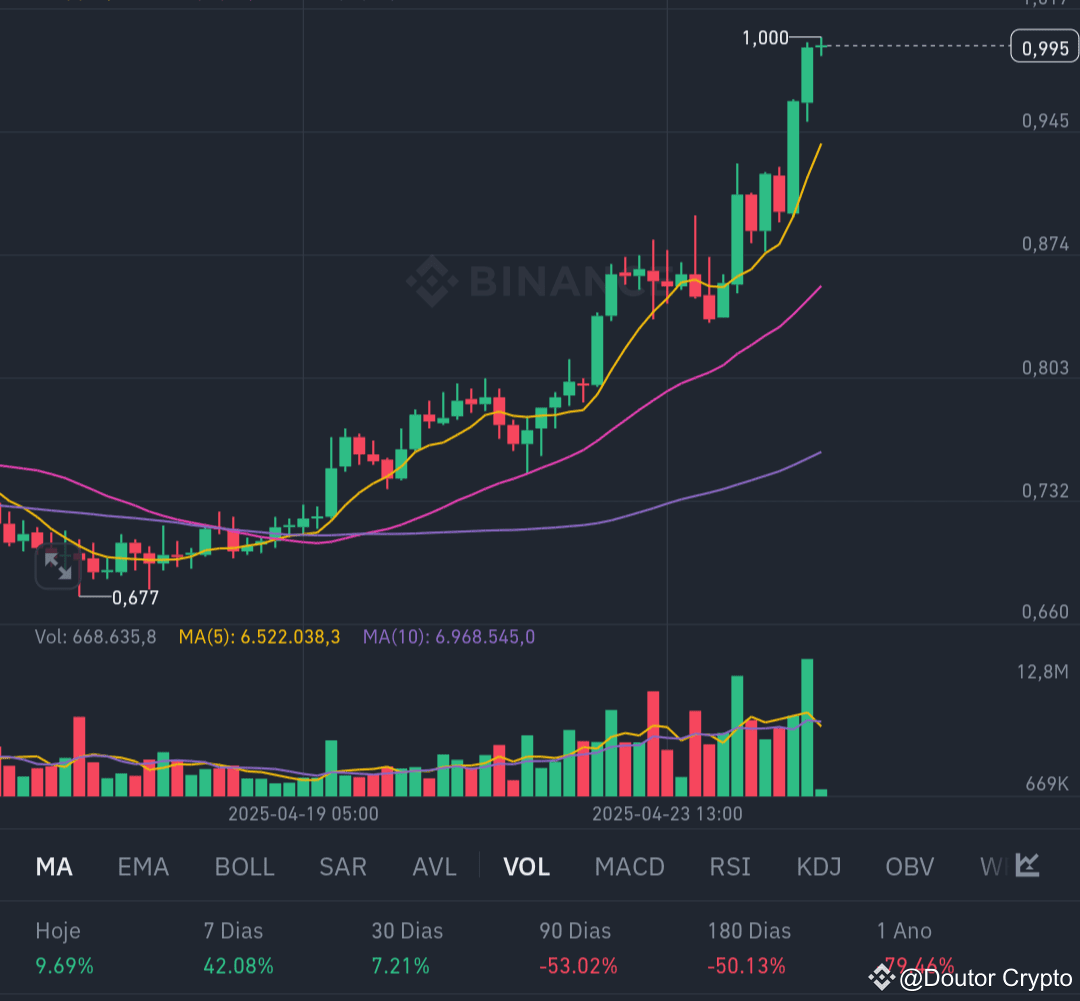
Task: Enable the SAR indicator overlay
Action: (343, 867)
